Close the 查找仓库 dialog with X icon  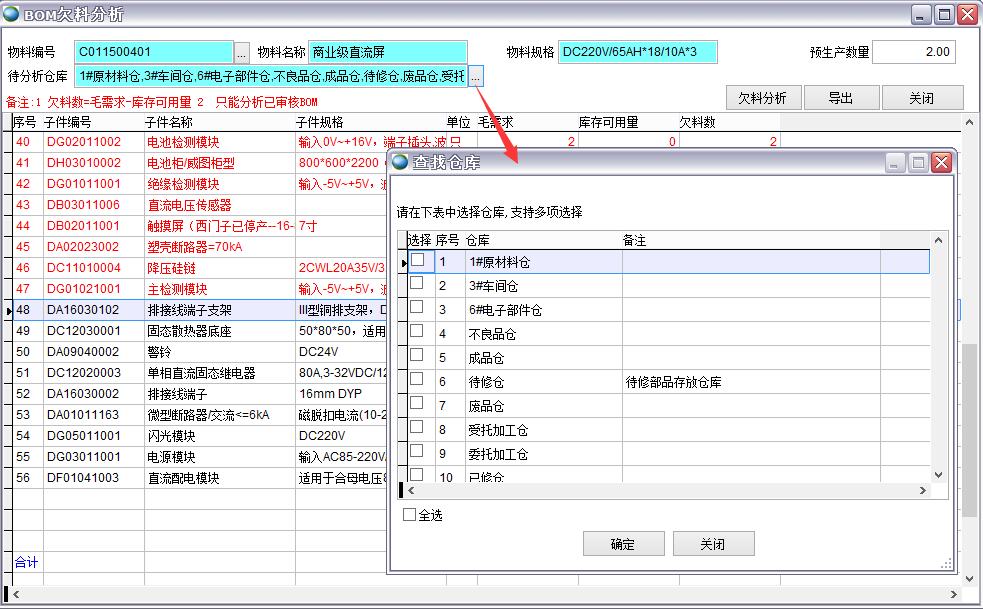pos(941,162)
